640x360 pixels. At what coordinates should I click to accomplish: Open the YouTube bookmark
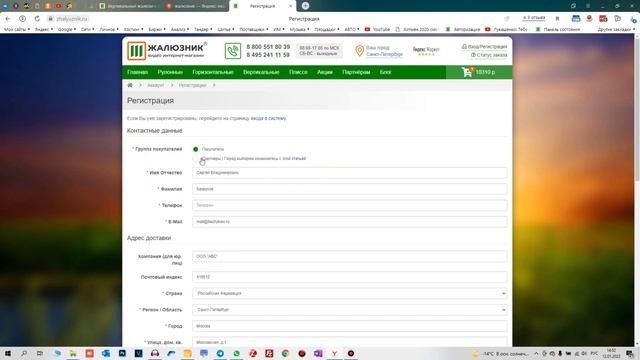click(377, 29)
